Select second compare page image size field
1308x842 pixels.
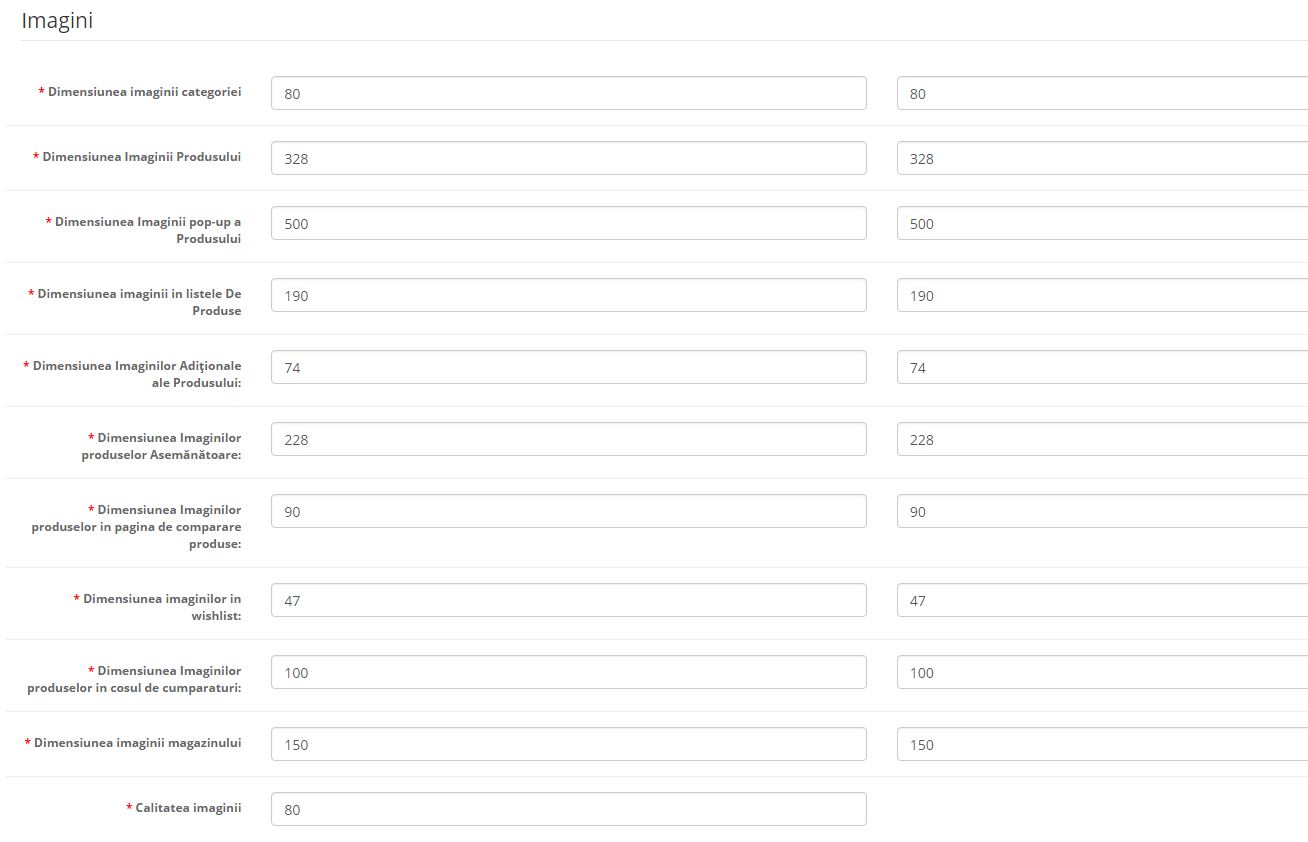1102,511
